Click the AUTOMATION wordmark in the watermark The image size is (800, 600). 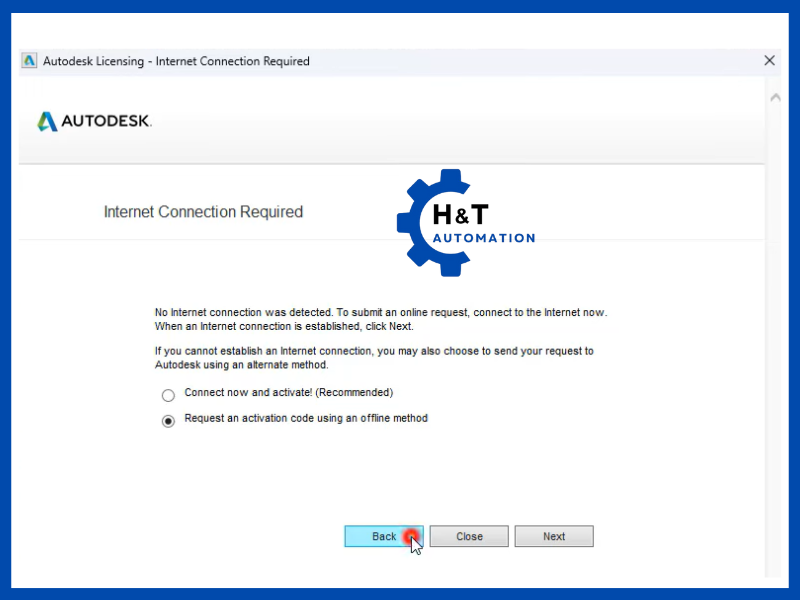pyautogui.click(x=484, y=238)
